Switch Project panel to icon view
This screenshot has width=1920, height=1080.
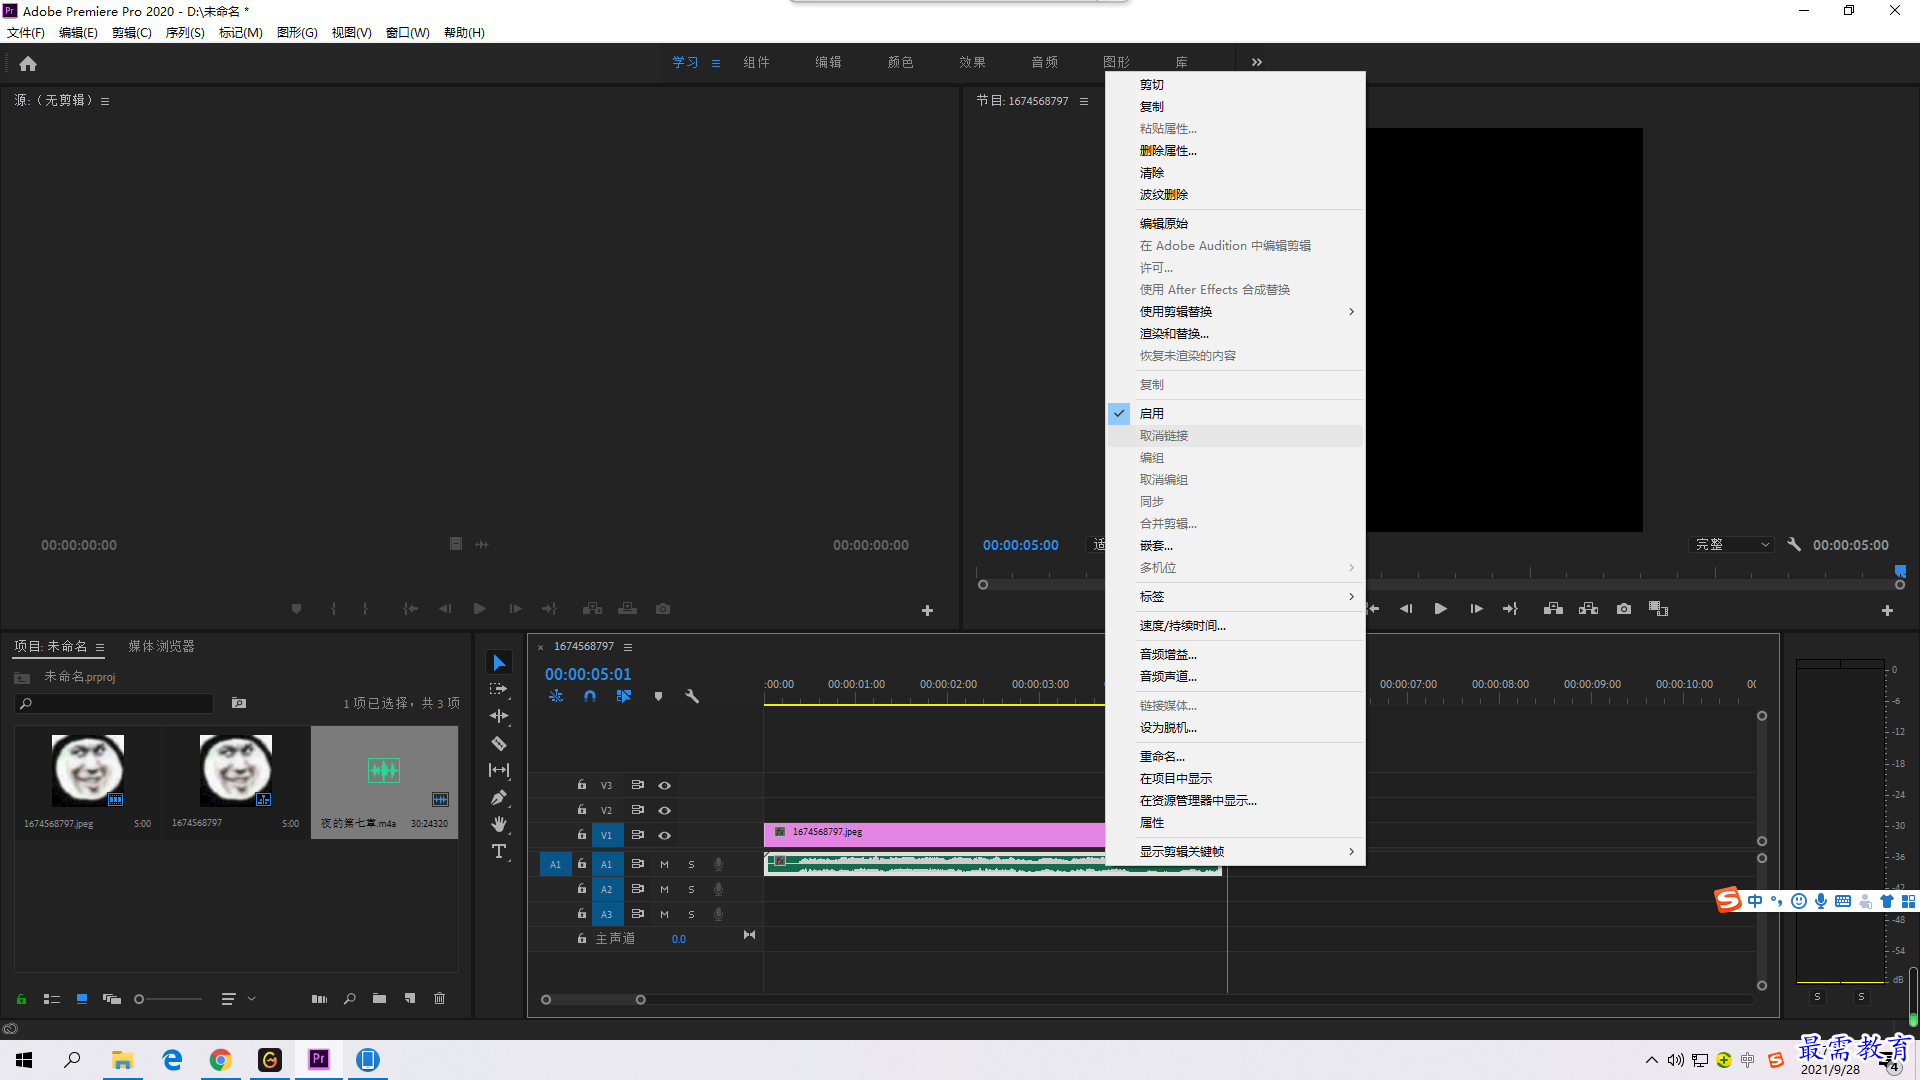82,999
